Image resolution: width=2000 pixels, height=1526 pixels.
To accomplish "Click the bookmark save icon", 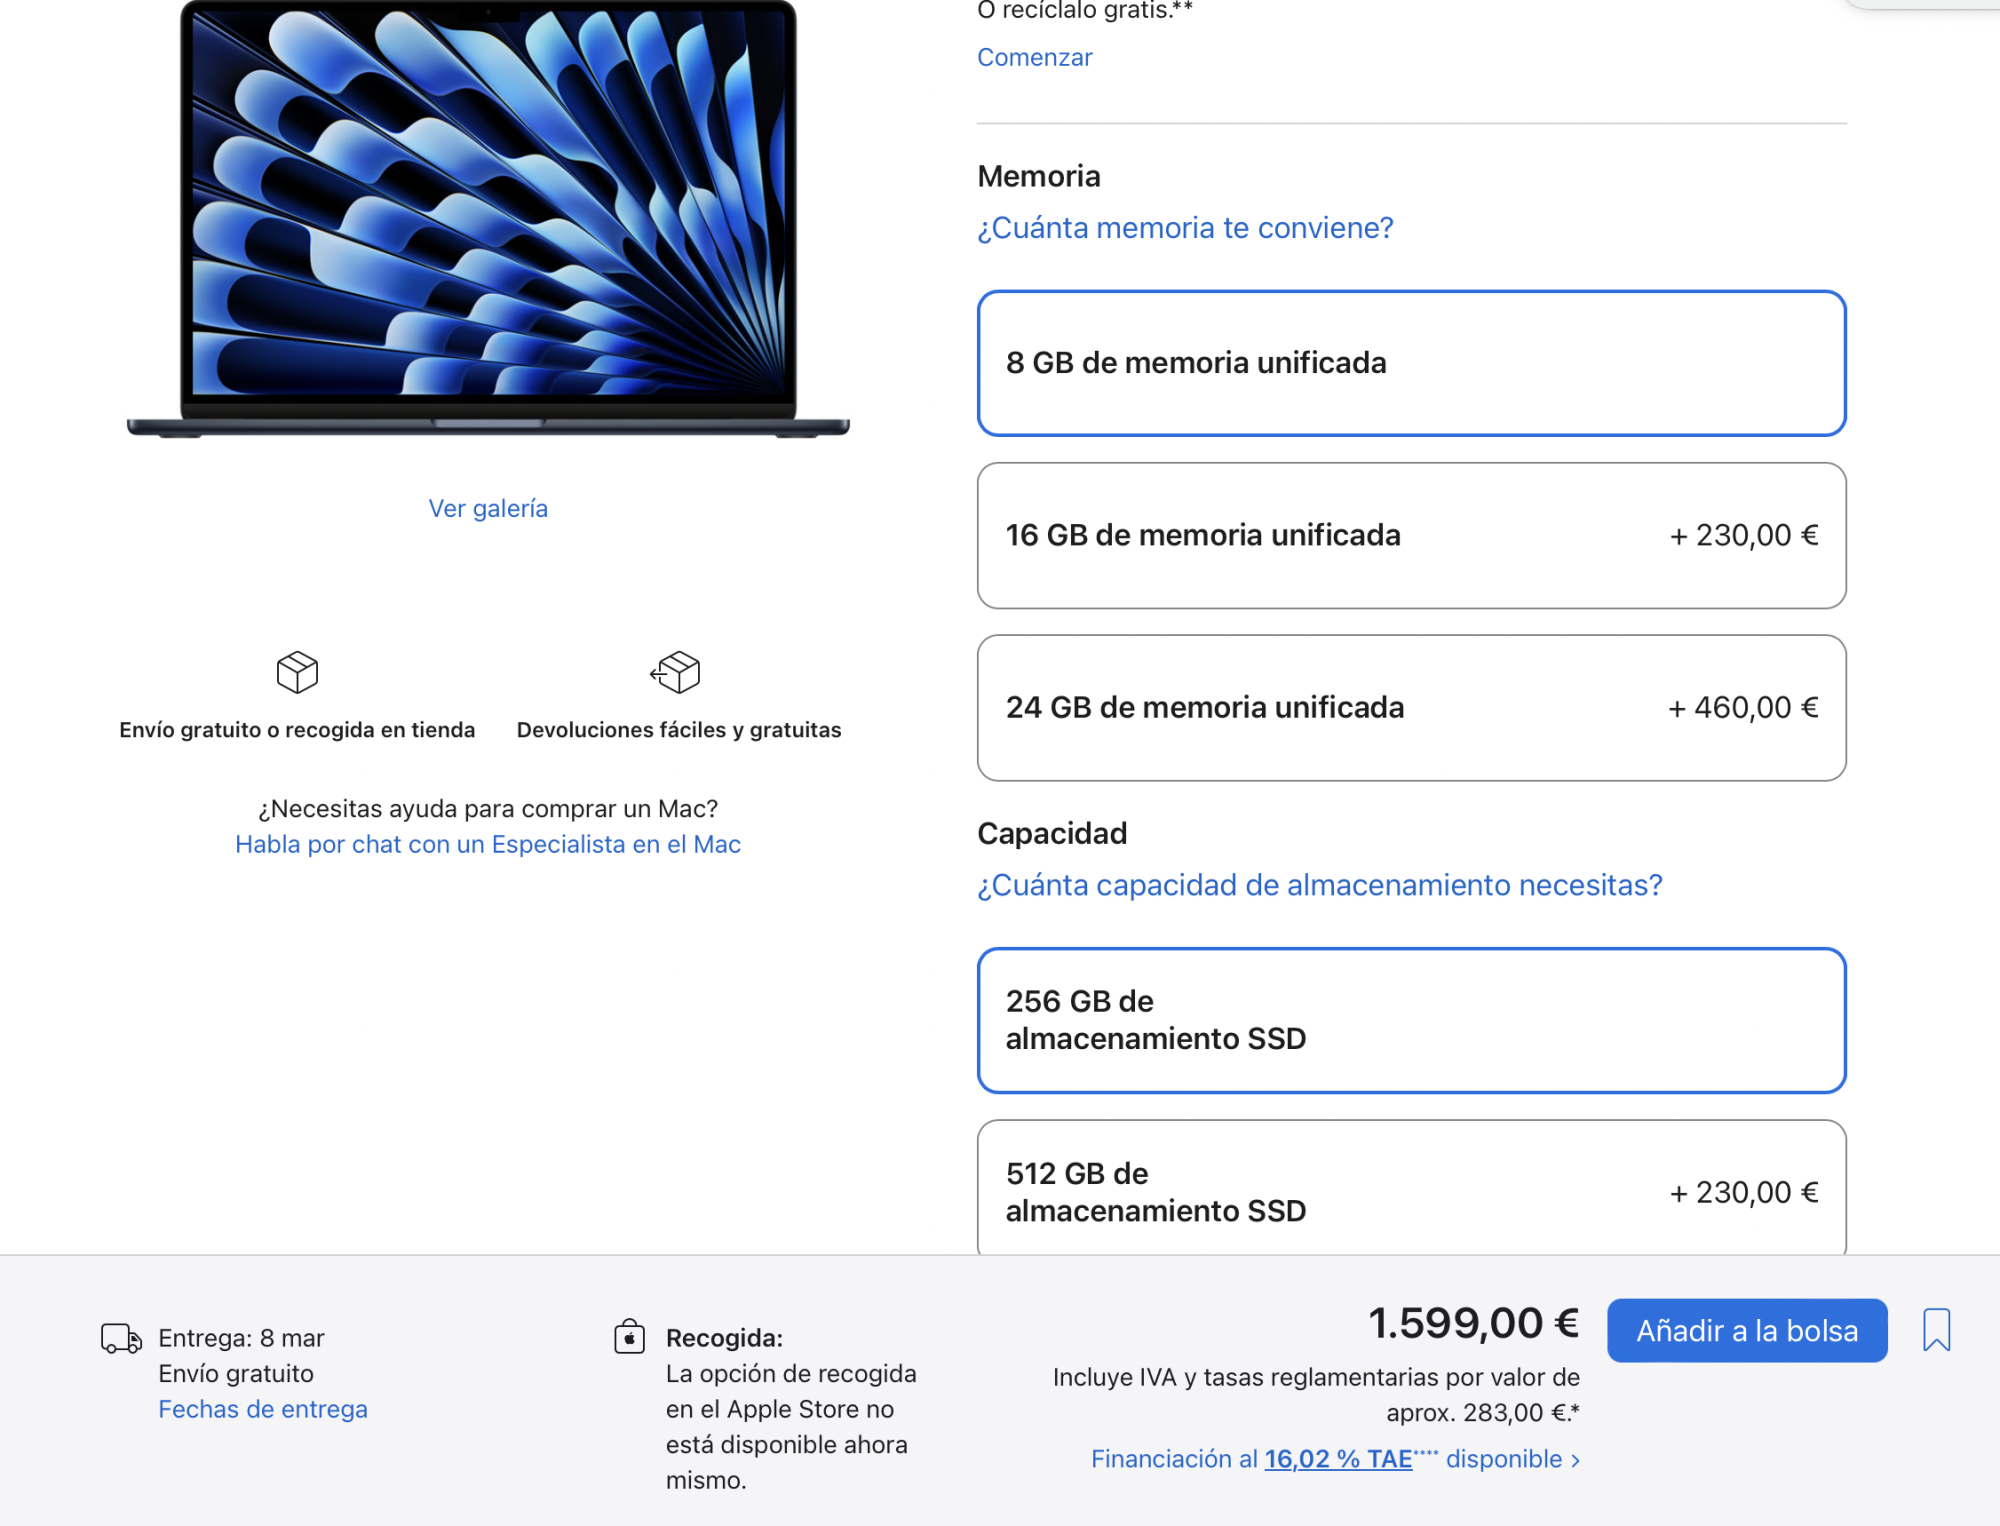I will tap(1936, 1330).
